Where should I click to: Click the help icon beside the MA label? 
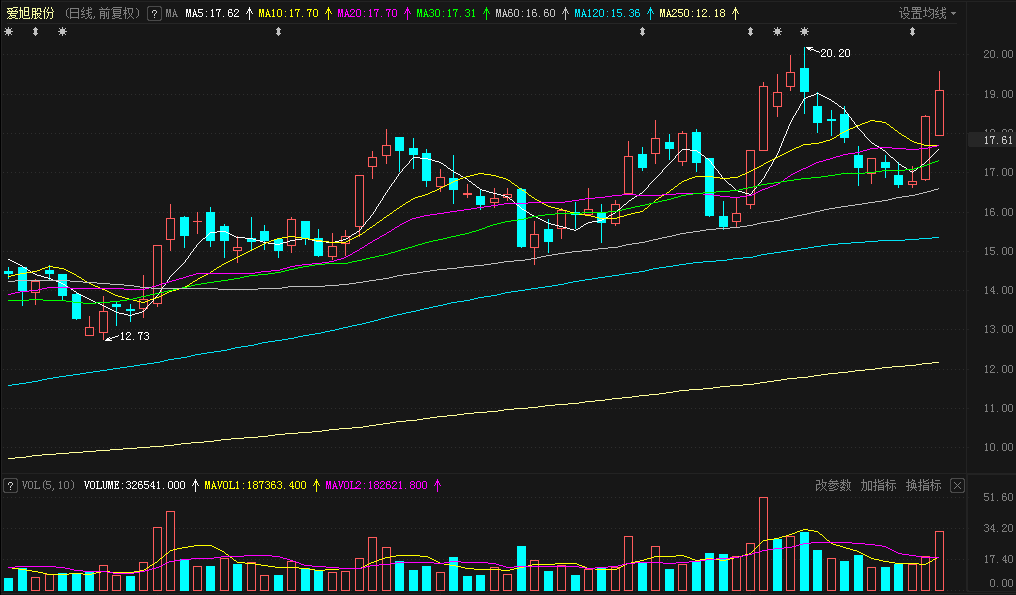(x=153, y=14)
